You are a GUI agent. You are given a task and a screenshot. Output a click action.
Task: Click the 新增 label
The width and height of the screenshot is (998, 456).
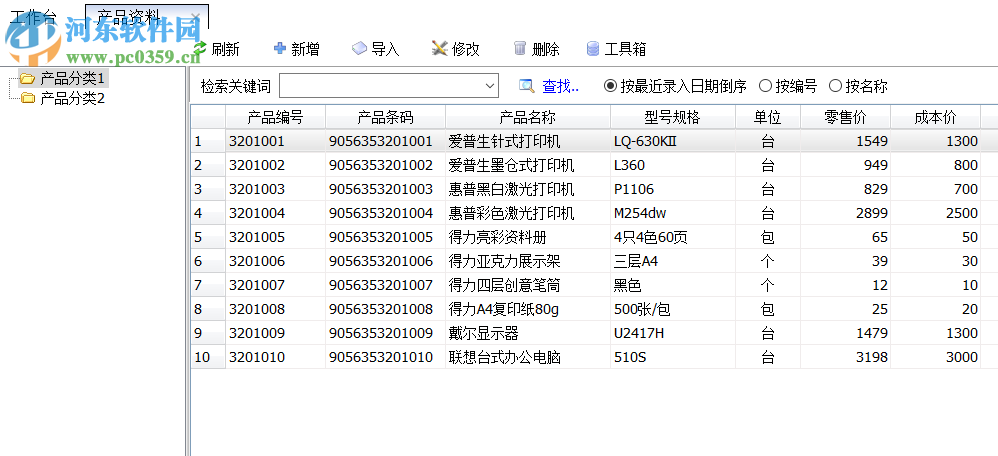306,49
